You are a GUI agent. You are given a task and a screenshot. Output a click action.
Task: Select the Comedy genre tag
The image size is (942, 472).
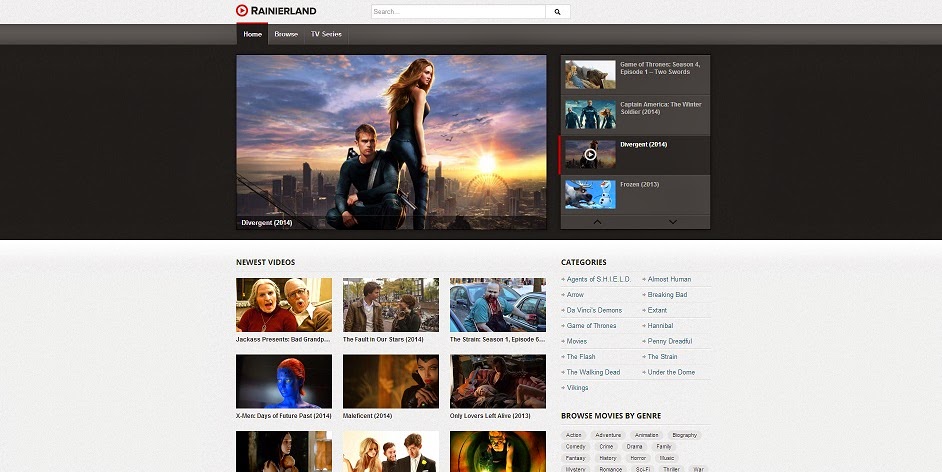coord(576,446)
